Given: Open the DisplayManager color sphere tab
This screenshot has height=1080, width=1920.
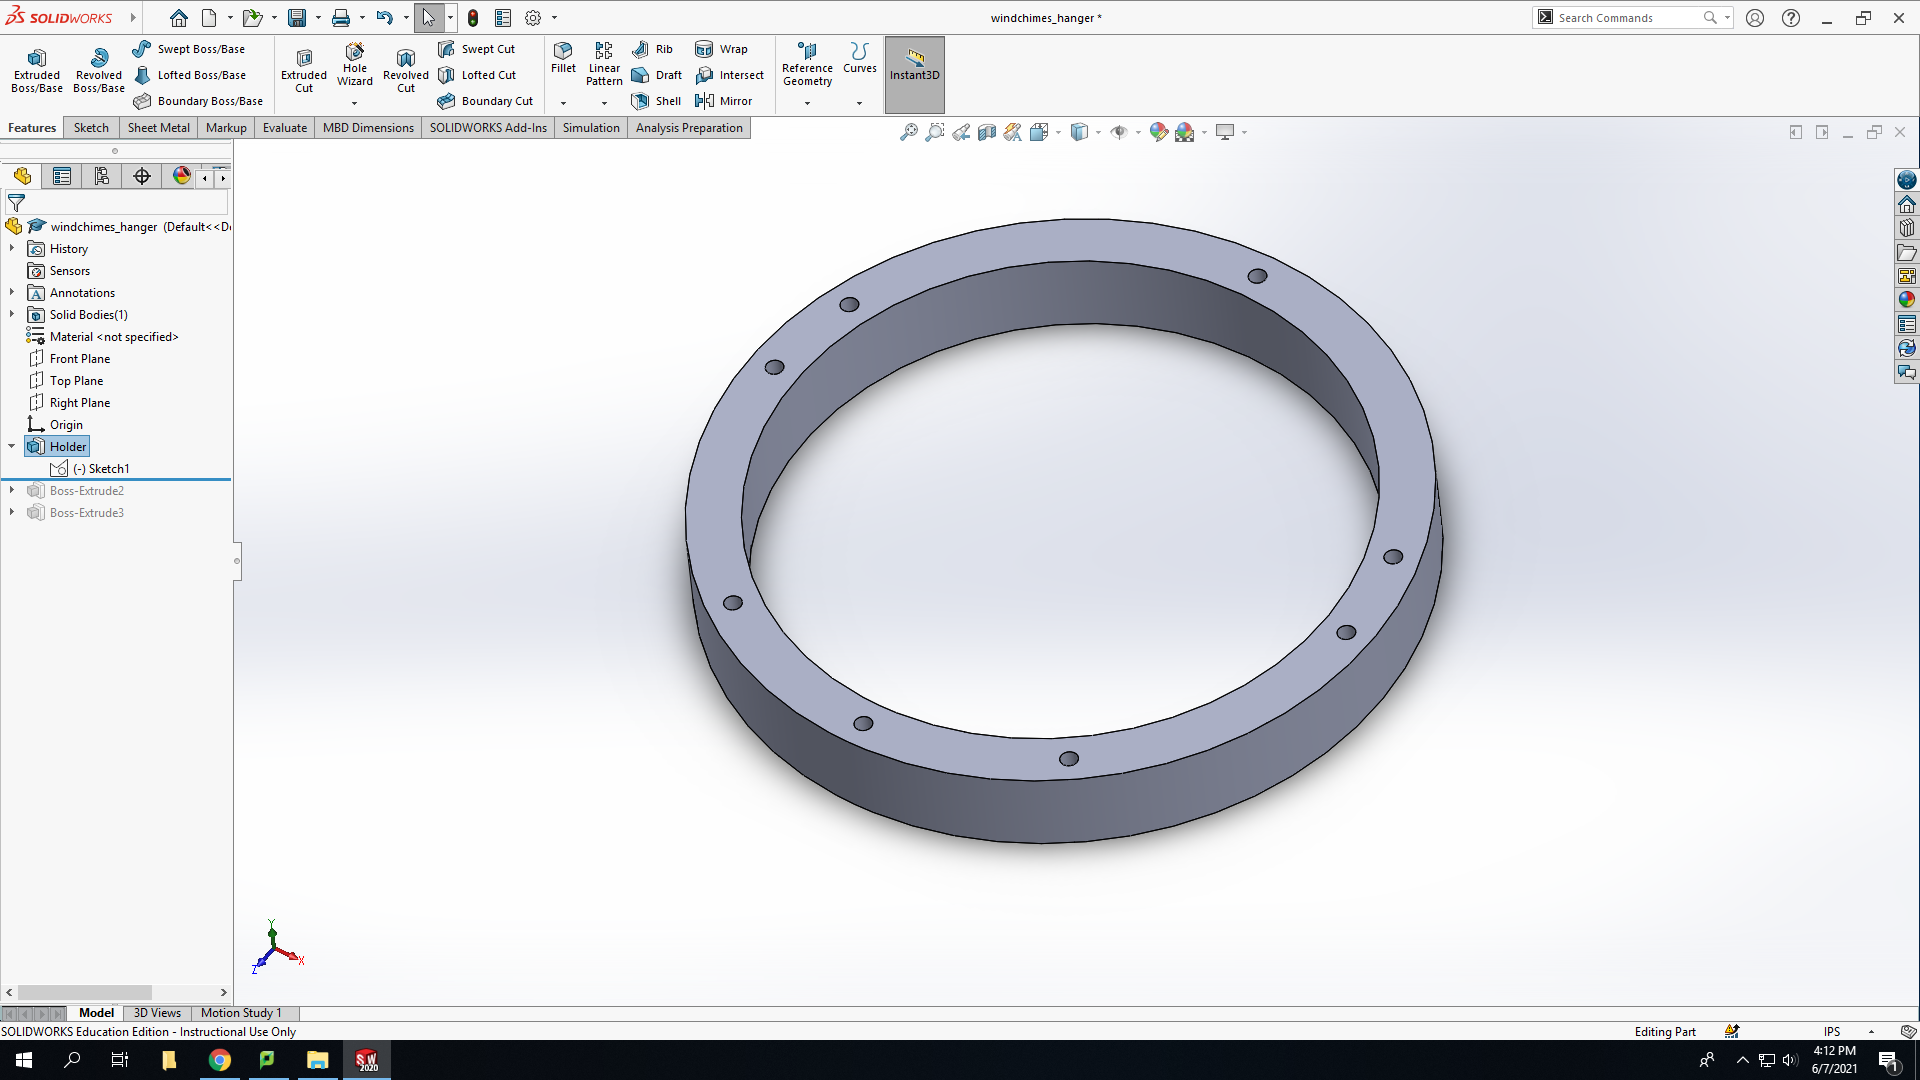Looking at the screenshot, I should [181, 177].
